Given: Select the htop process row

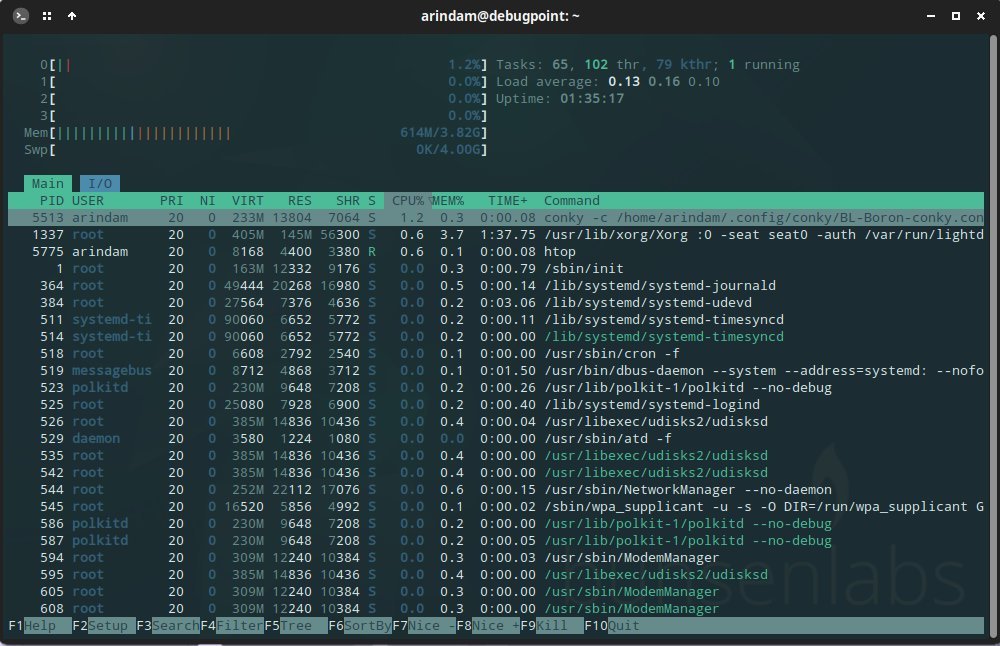Looking at the screenshot, I should pyautogui.click(x=496, y=251).
